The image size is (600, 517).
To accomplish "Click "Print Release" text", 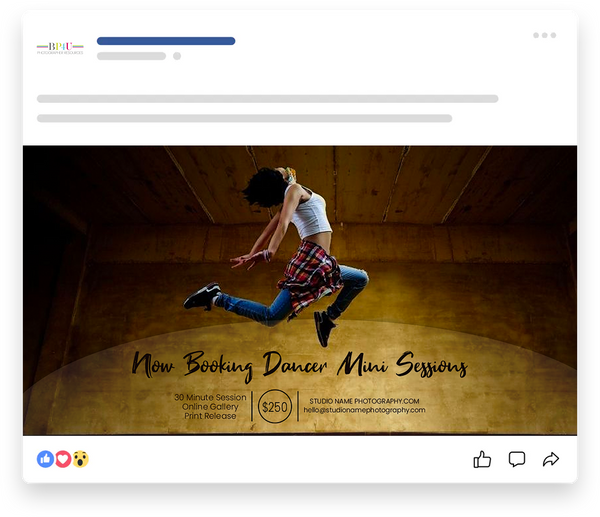I will tap(210, 416).
